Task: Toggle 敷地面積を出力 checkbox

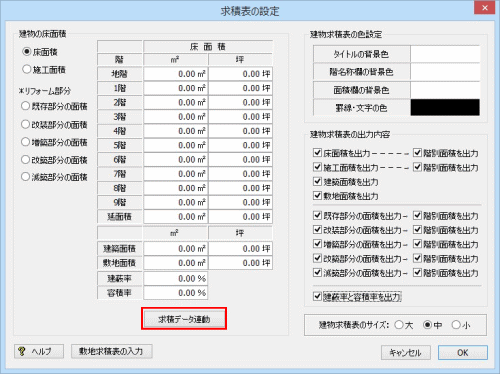Action: pyautogui.click(x=317, y=195)
